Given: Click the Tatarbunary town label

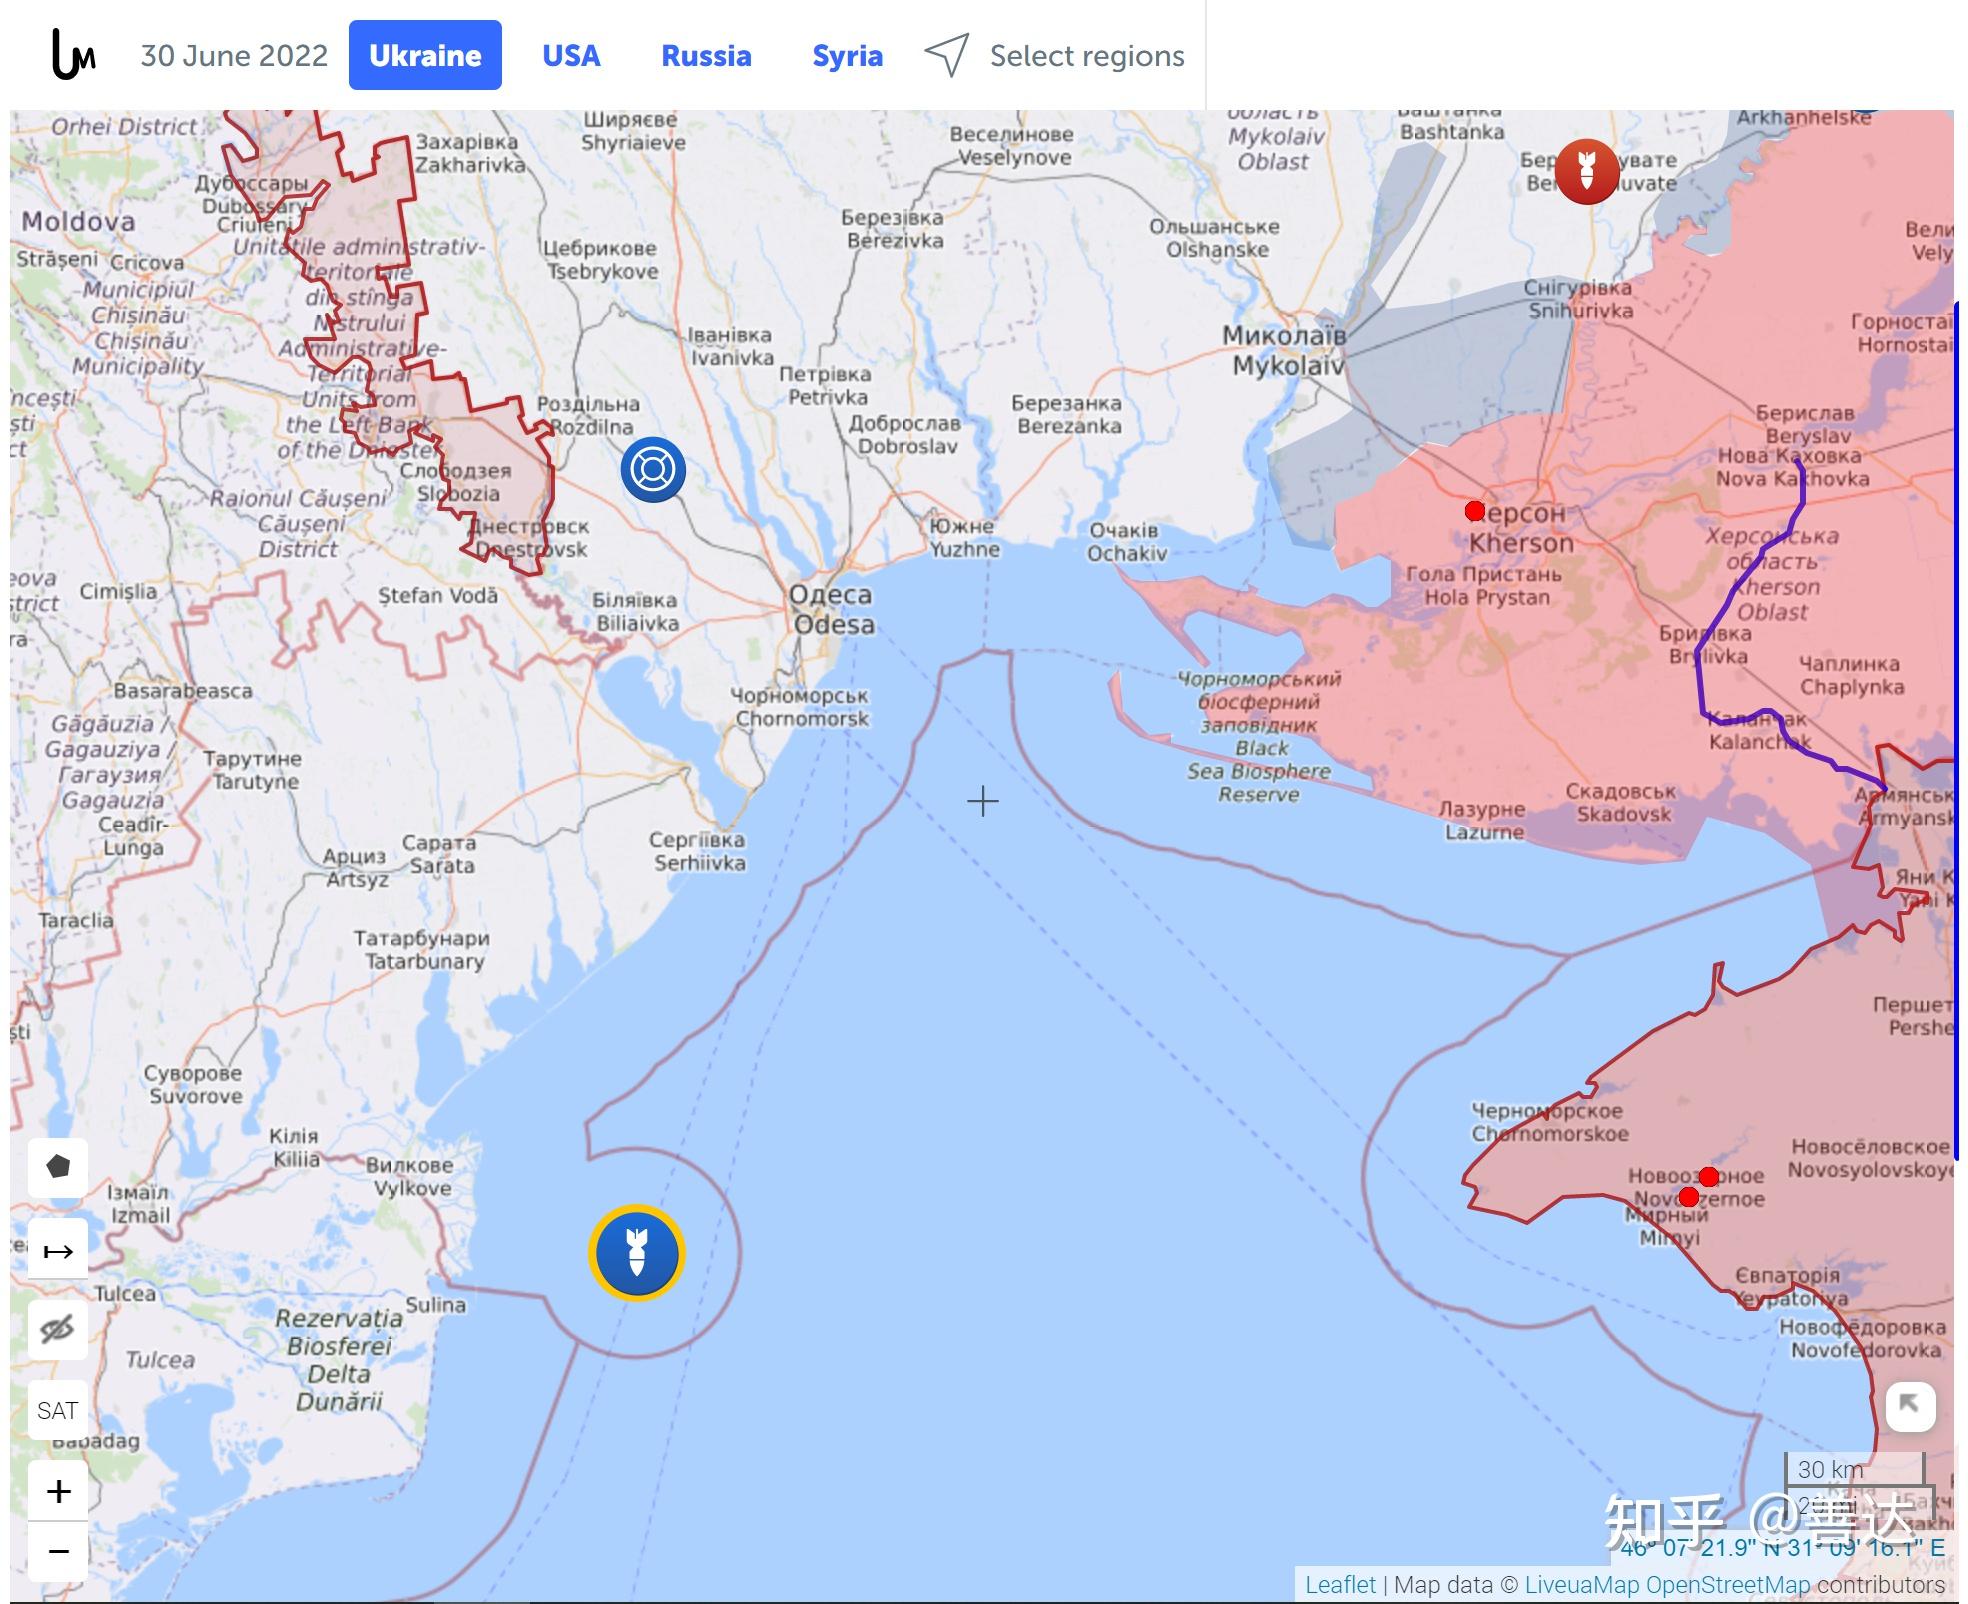Looking at the screenshot, I should click(x=423, y=950).
